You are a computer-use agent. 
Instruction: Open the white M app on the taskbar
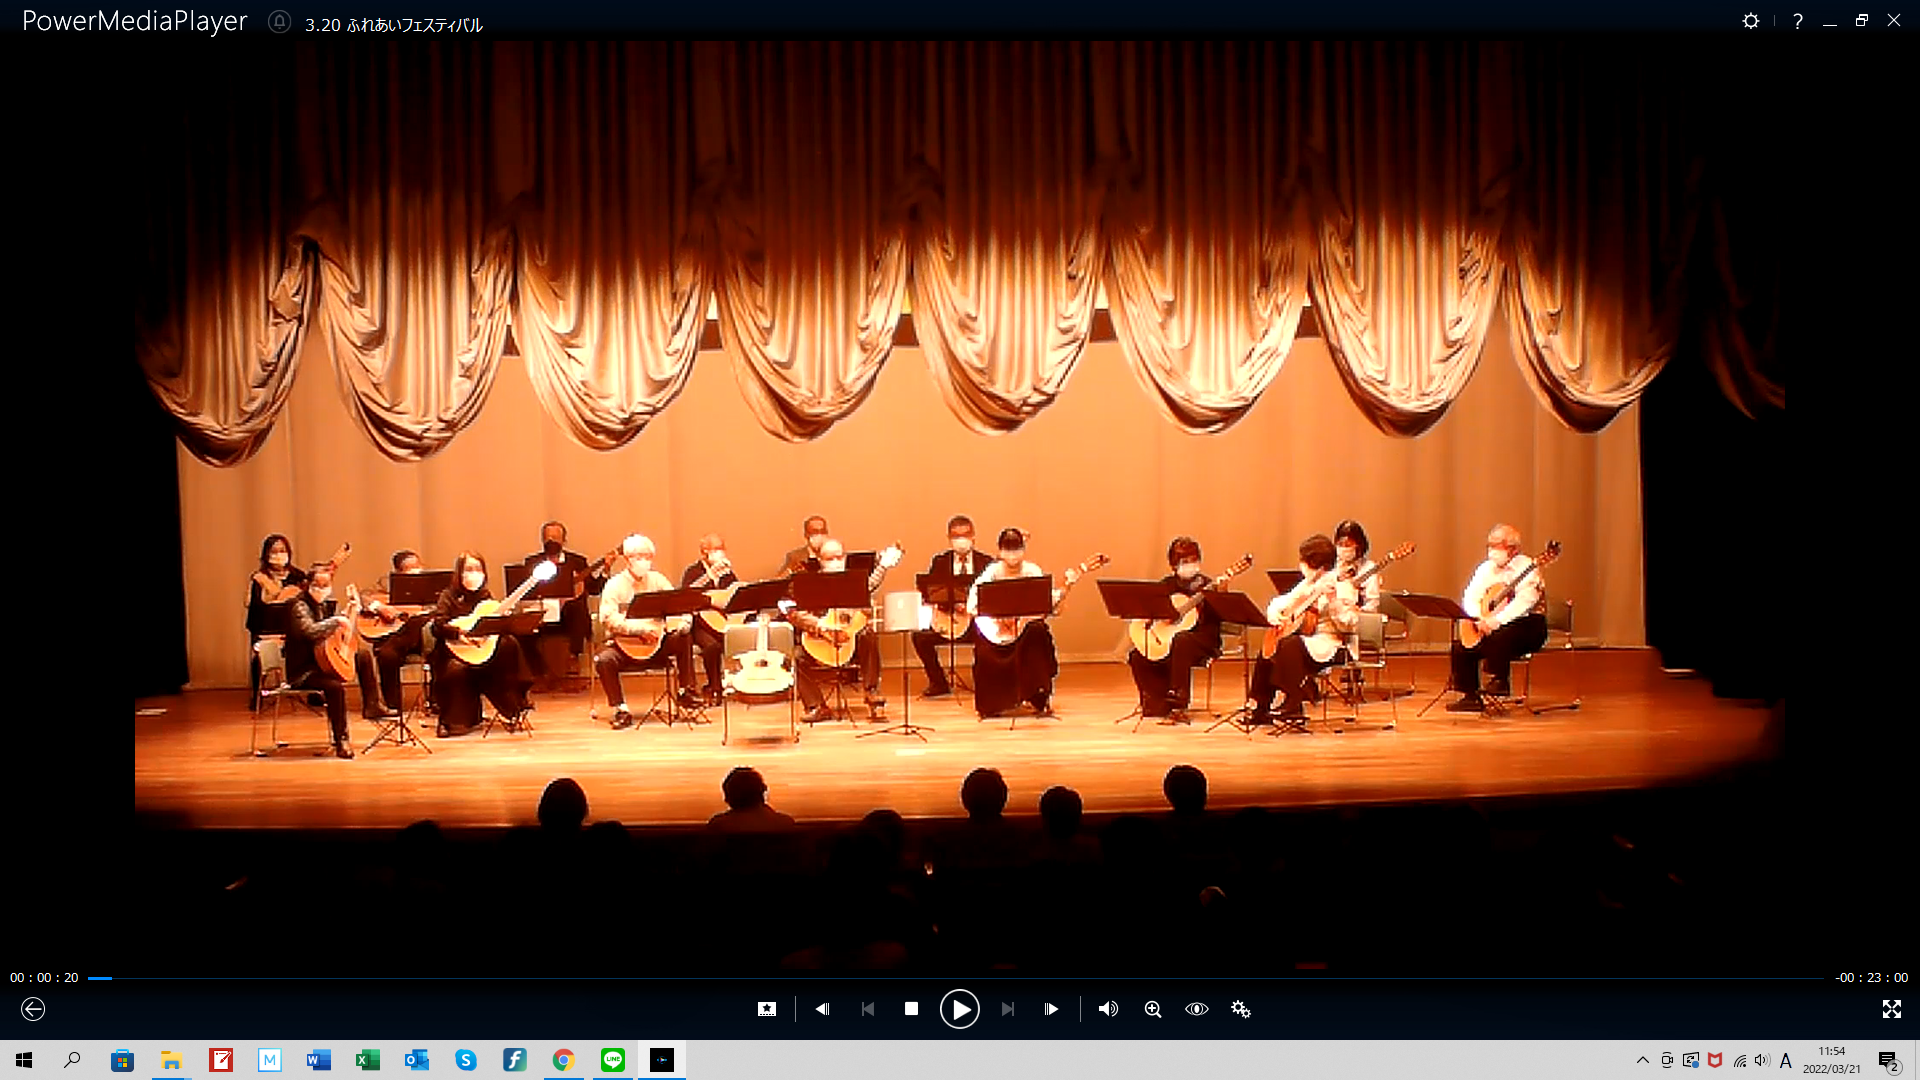click(x=270, y=1060)
